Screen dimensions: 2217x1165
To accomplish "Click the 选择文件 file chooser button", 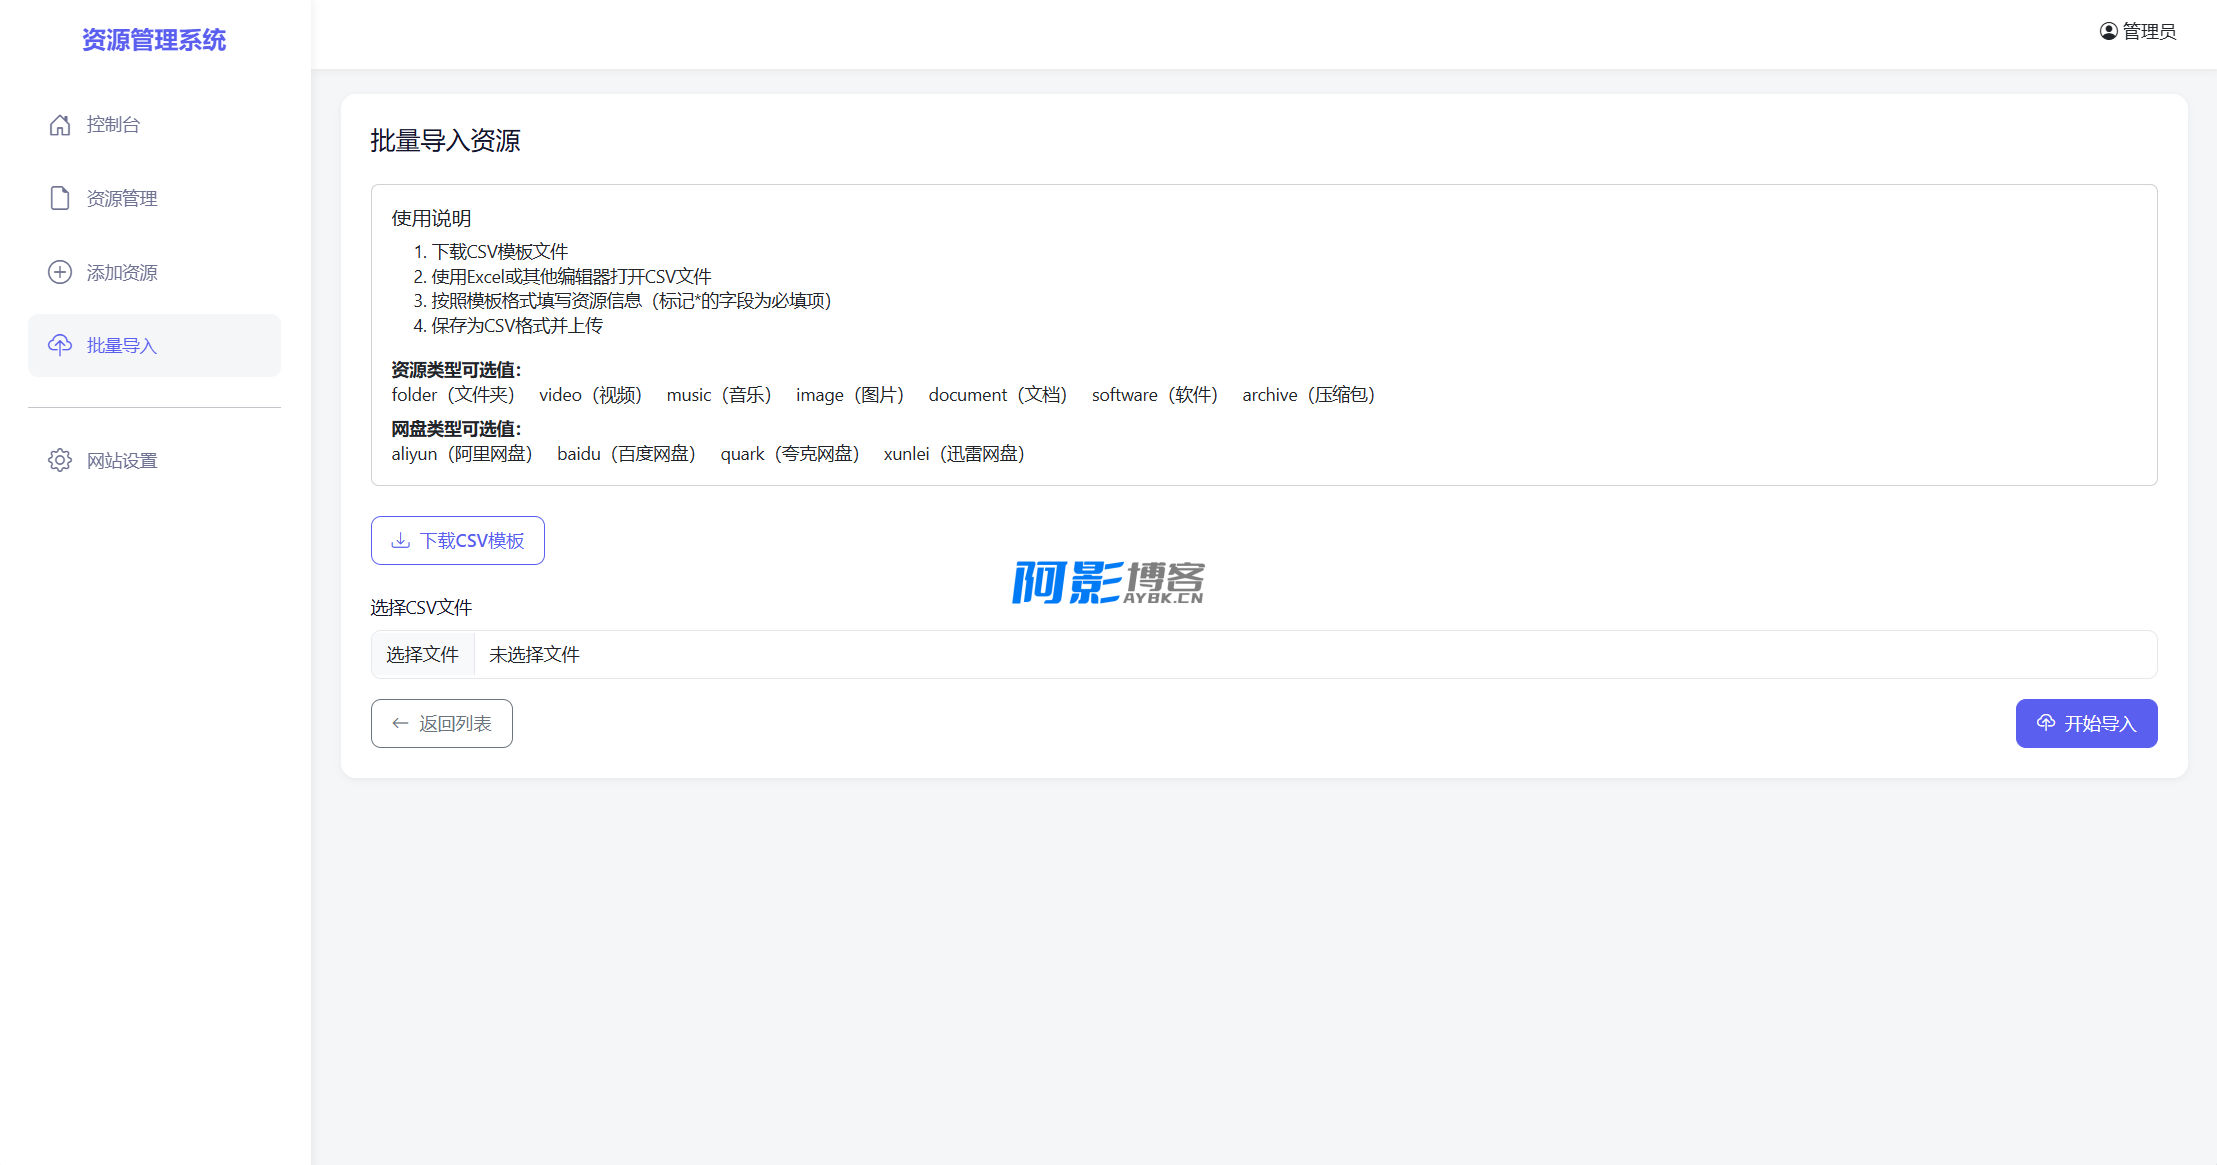I will (x=422, y=654).
